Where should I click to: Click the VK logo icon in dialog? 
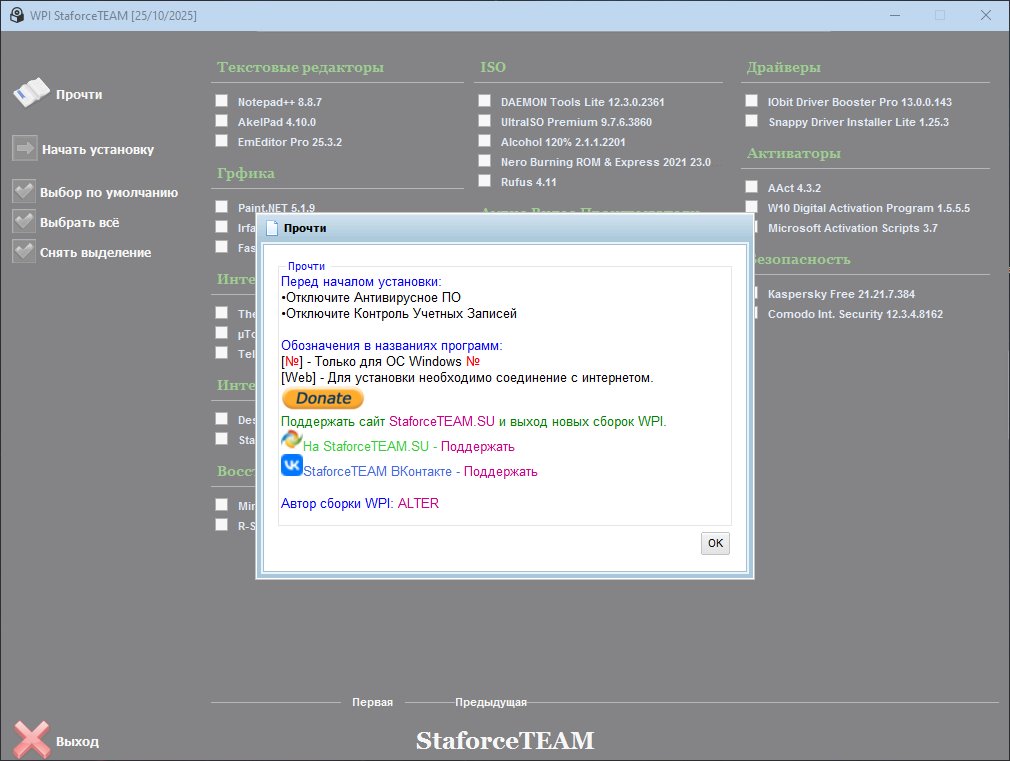292,466
